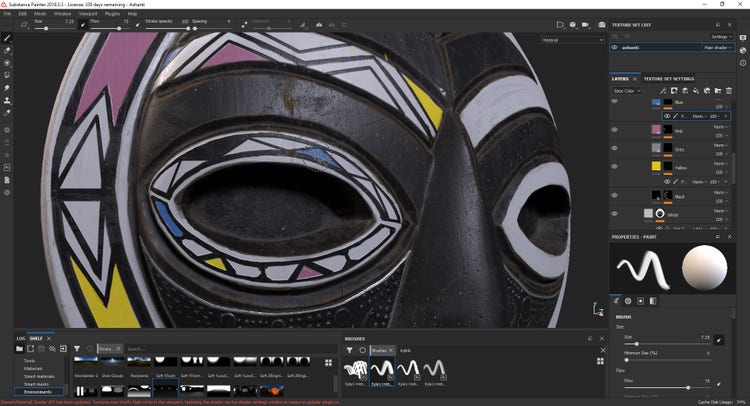This screenshot has width=750, height=406.
Task: Click the shelf filter funnel icon
Action: coord(77,349)
